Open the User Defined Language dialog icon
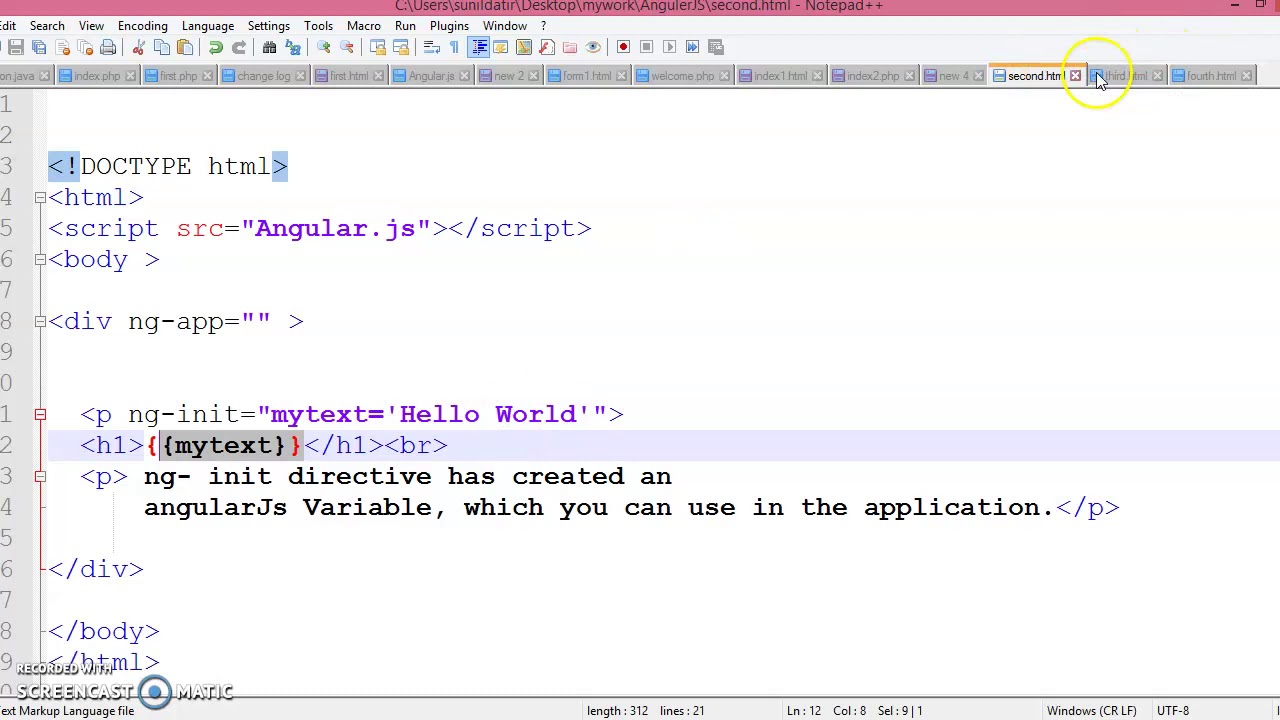 click(500, 47)
